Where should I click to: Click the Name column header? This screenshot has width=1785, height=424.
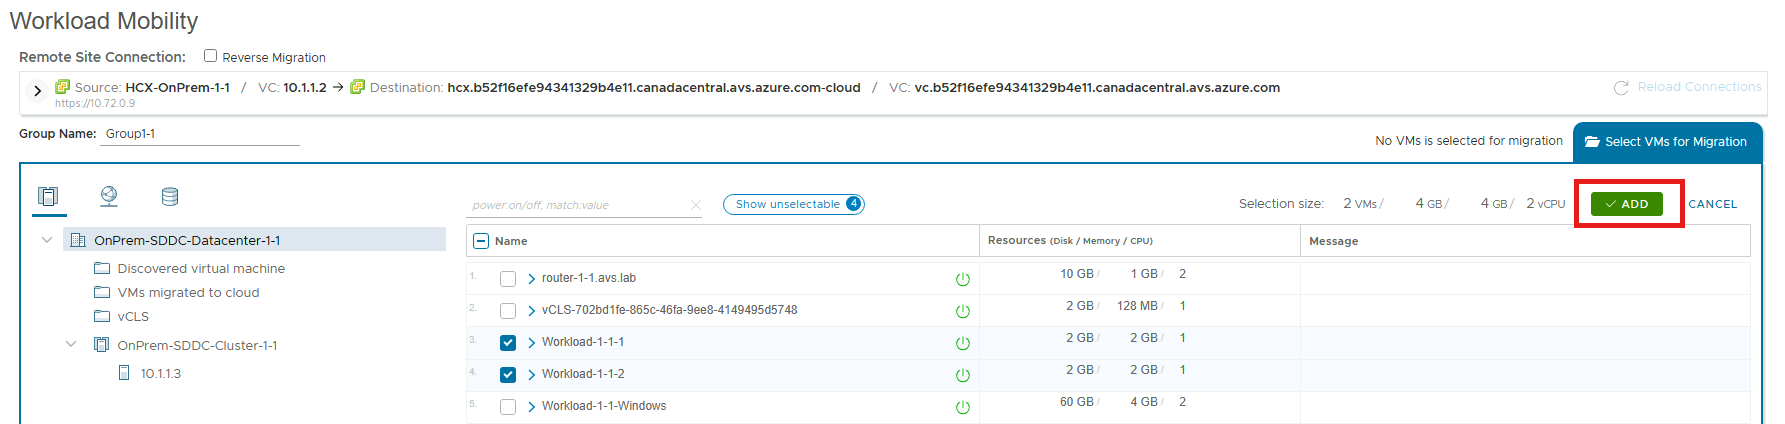(511, 241)
